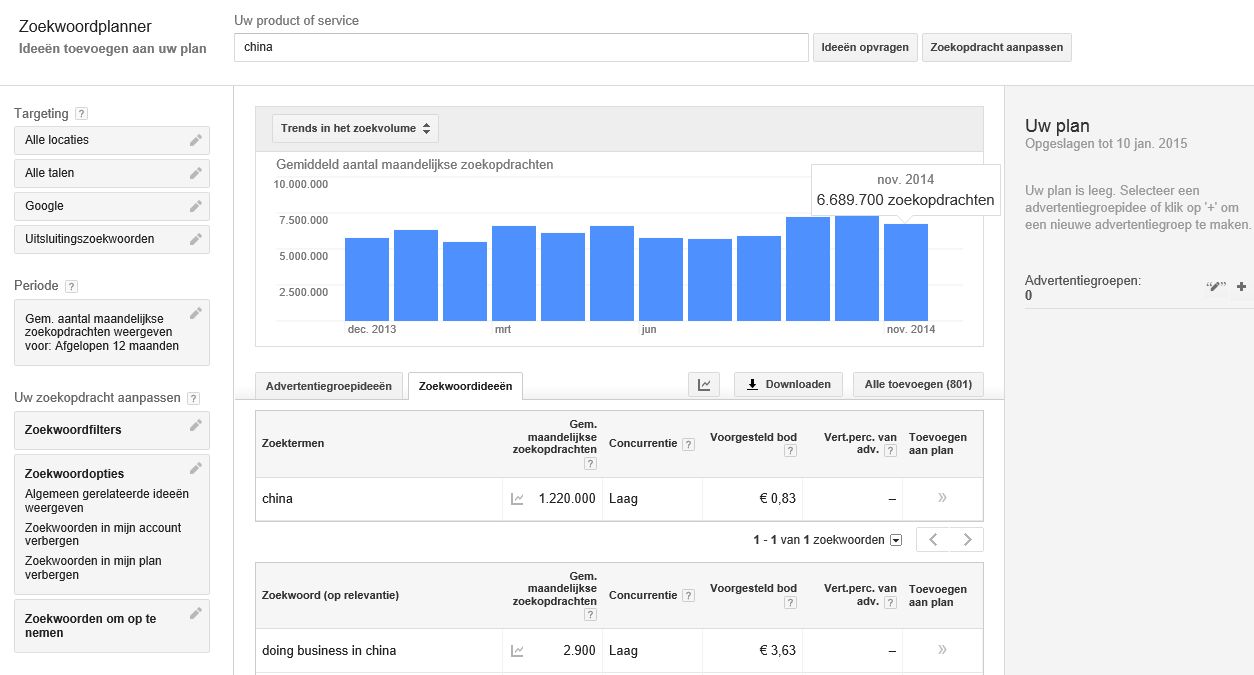Open Periode help question mark

tap(71, 286)
